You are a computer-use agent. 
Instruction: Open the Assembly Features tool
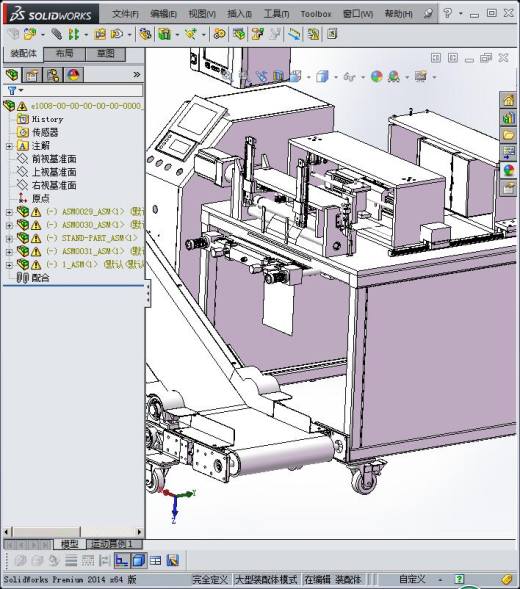click(x=165, y=34)
